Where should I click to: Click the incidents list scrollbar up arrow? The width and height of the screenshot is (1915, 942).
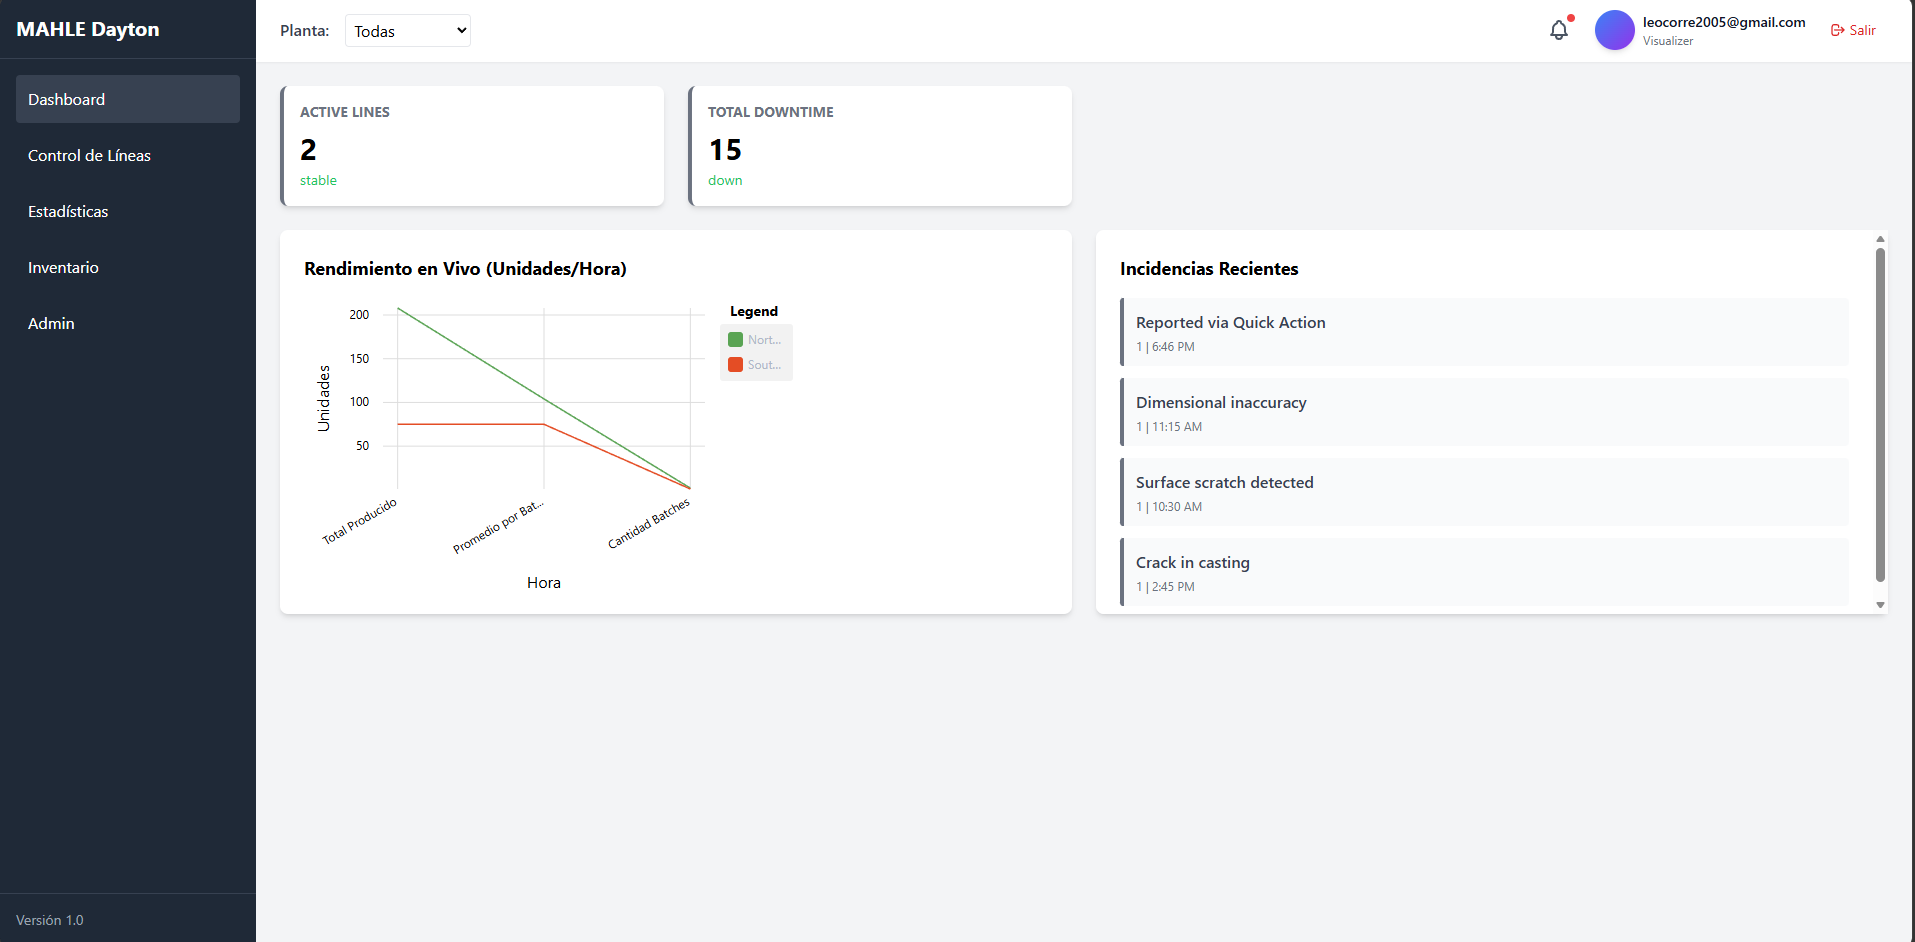click(x=1880, y=239)
